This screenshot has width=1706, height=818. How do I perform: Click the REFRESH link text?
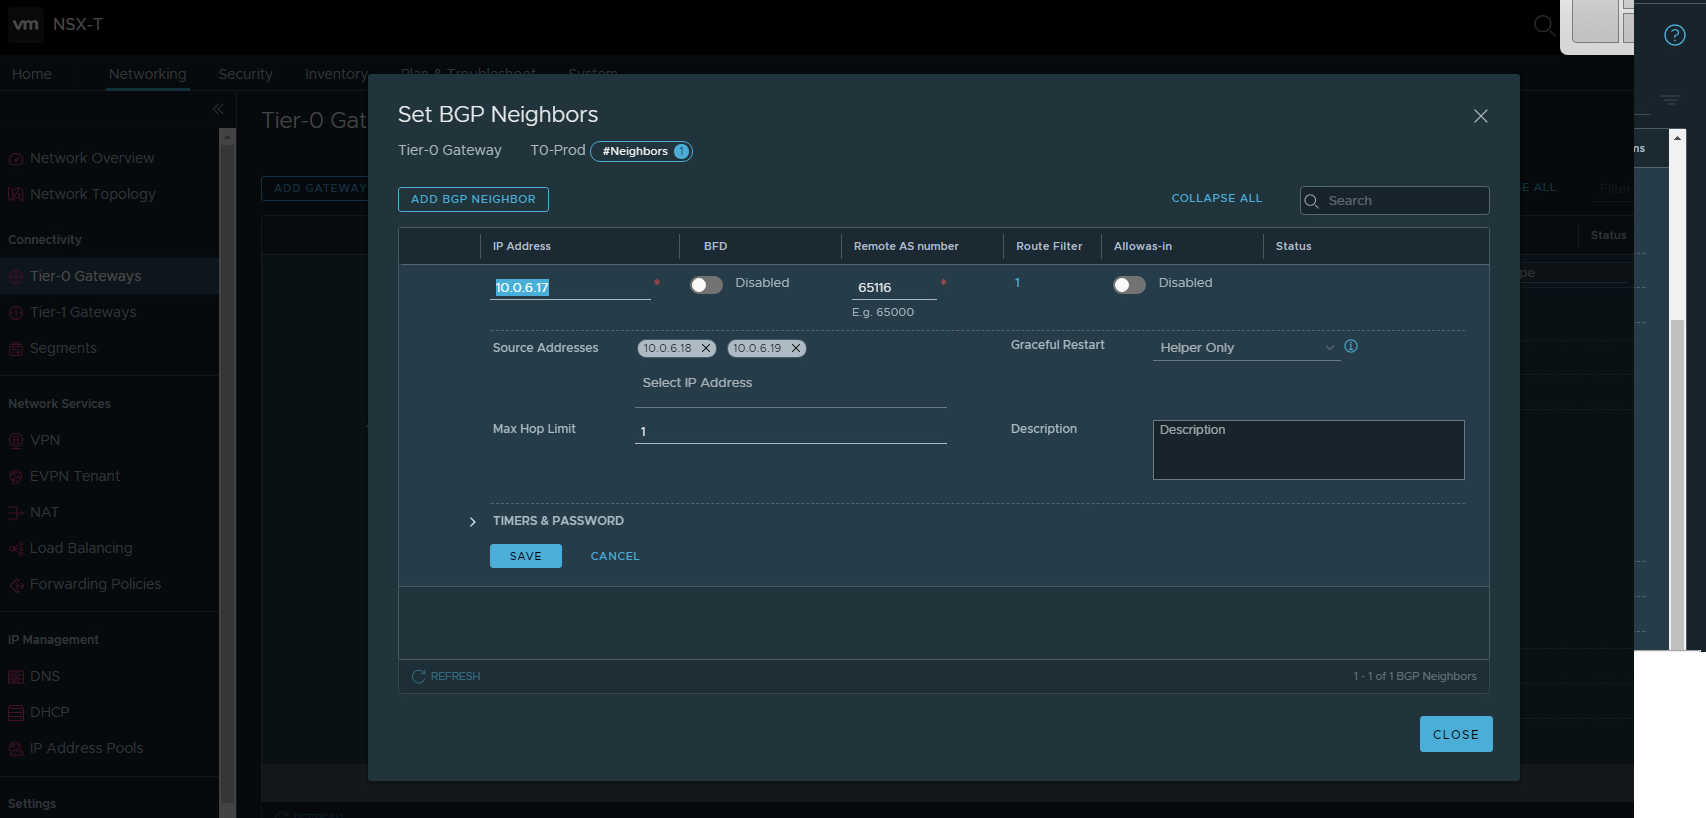[x=455, y=677]
